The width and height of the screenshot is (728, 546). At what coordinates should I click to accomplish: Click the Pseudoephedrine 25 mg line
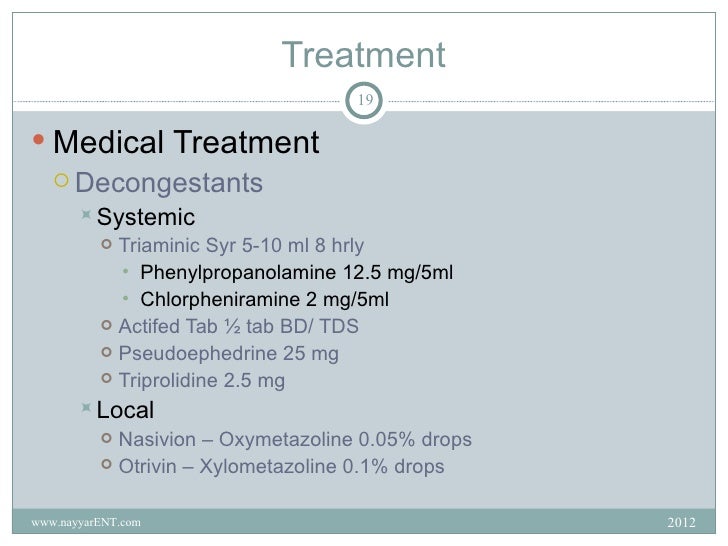point(228,354)
